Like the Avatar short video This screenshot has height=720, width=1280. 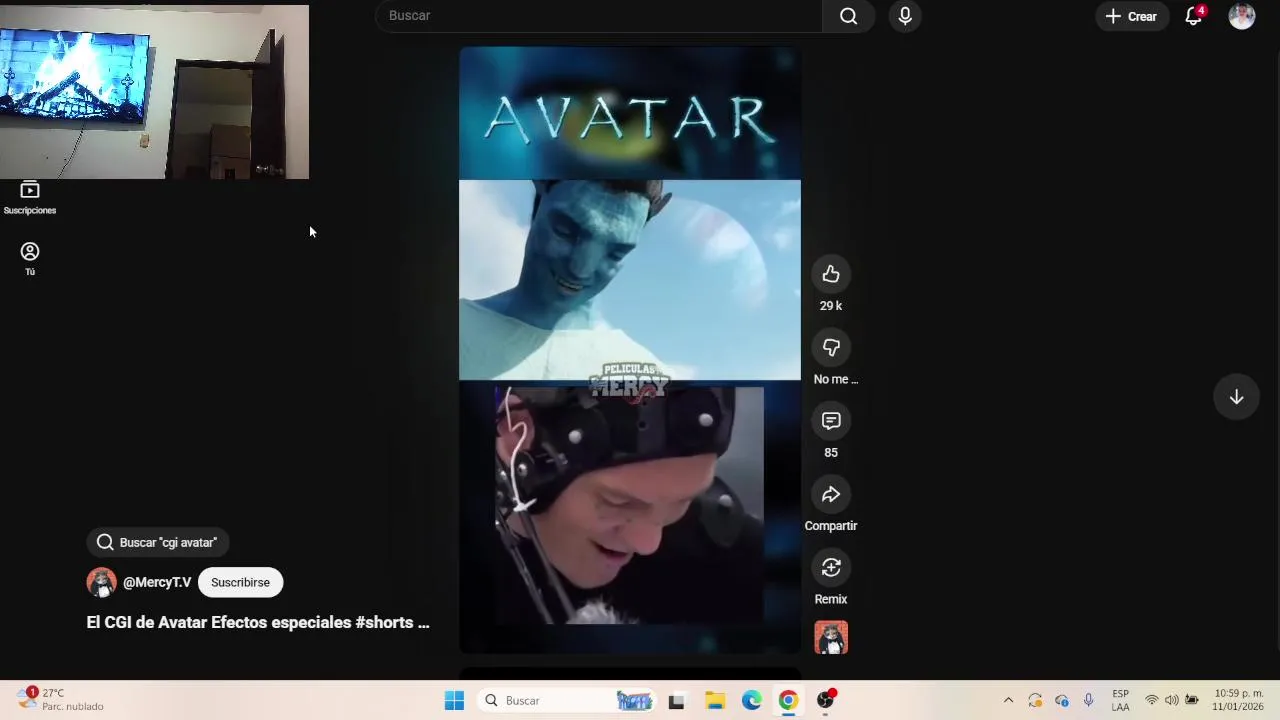(x=831, y=274)
